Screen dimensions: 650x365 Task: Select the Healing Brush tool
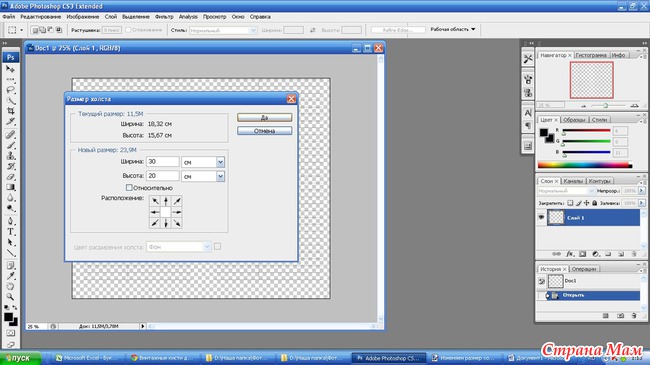point(10,135)
